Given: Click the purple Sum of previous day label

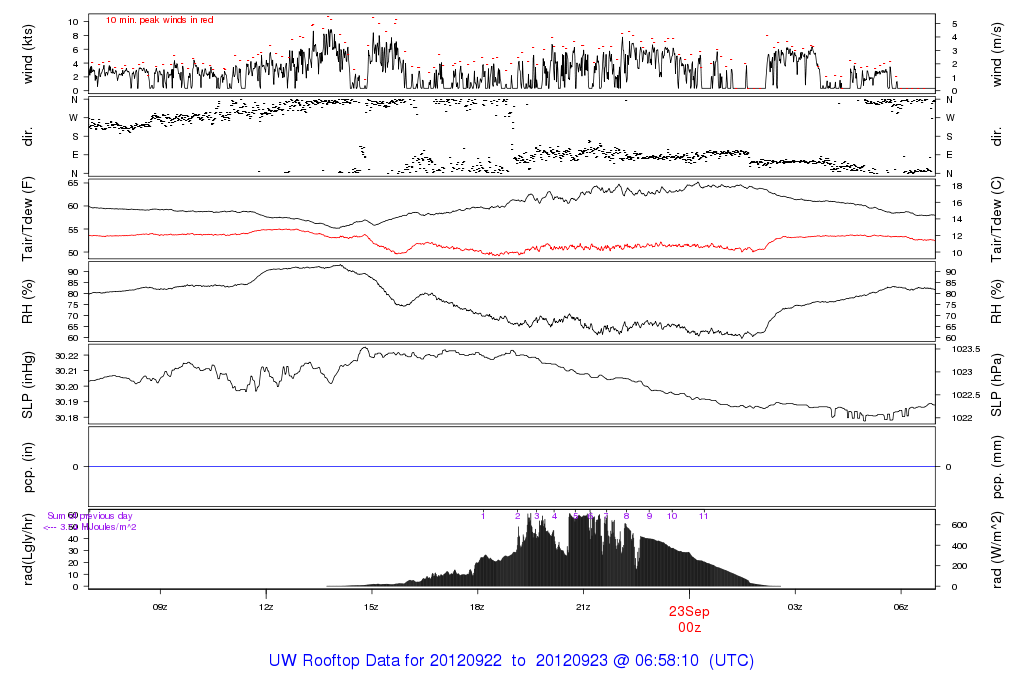Looking at the screenshot, I should coord(90,516).
